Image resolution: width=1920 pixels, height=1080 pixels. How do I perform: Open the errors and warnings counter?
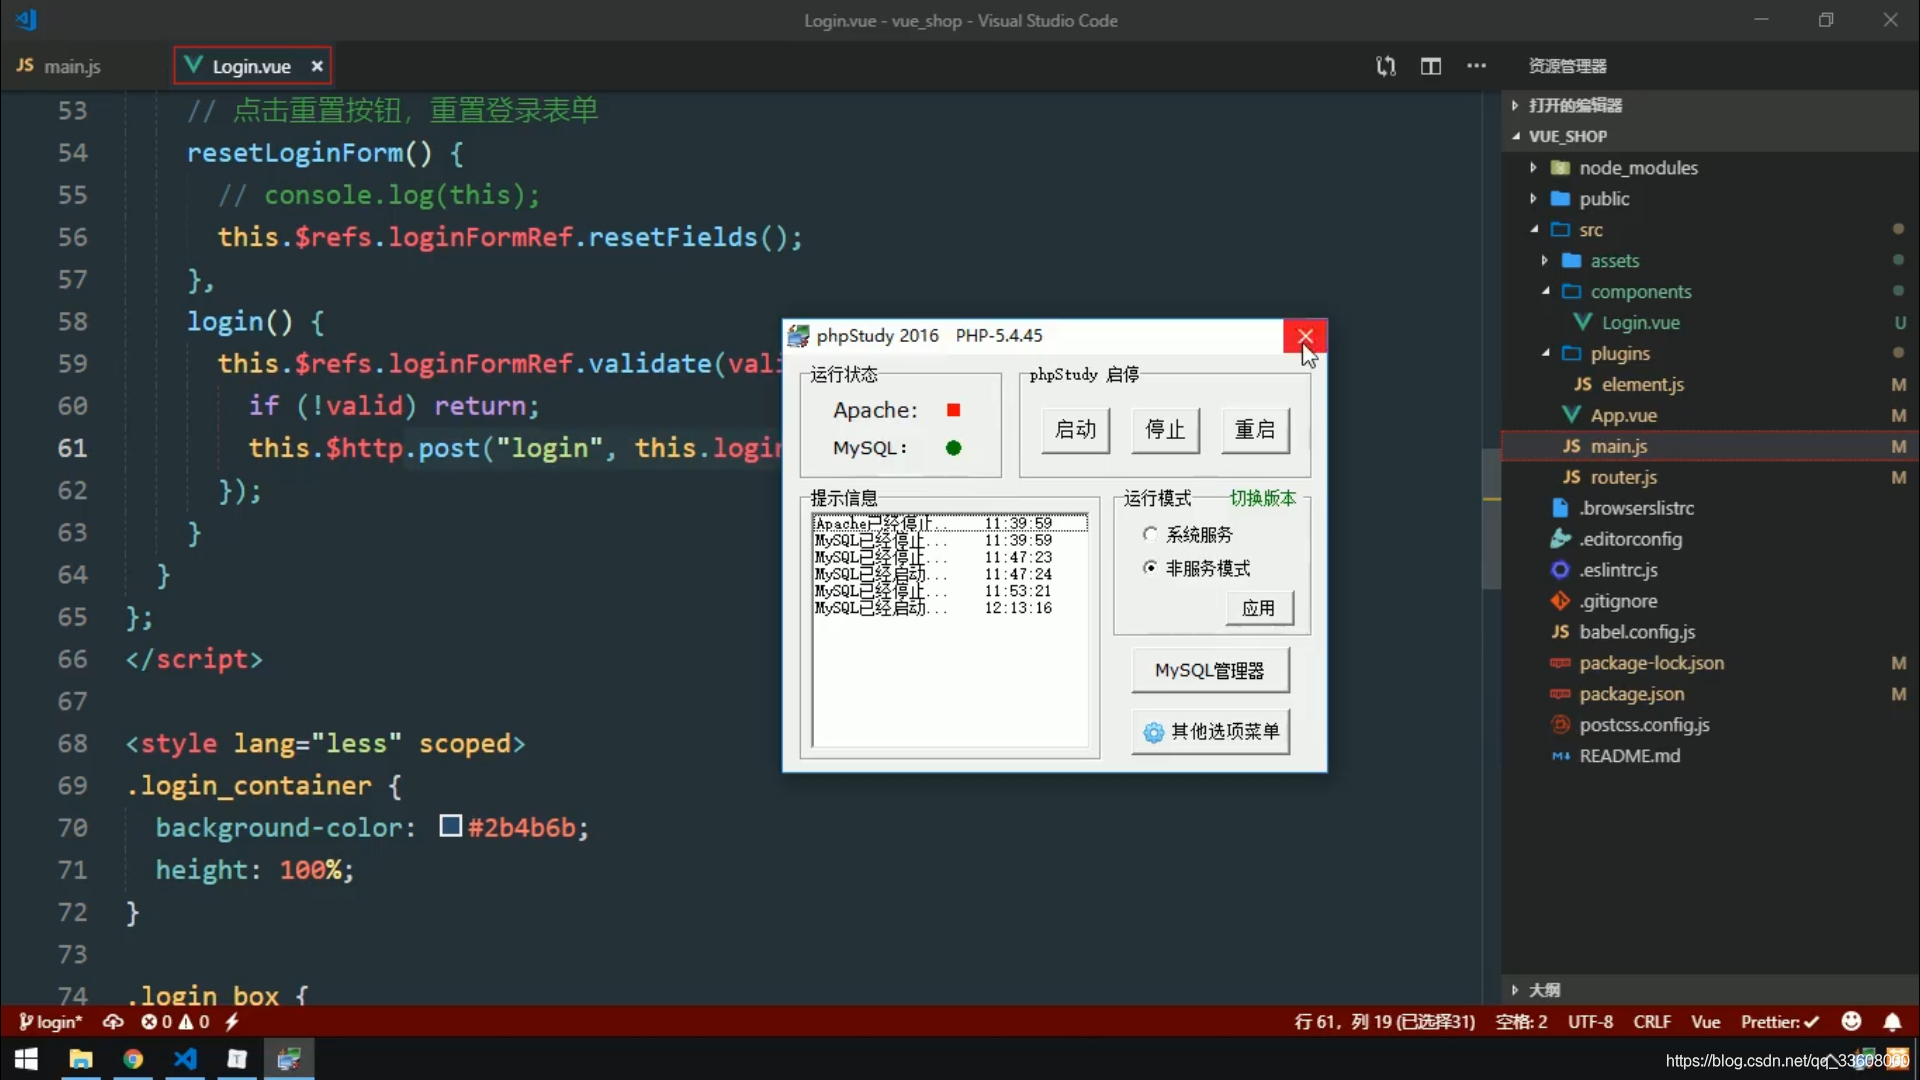(x=175, y=1022)
